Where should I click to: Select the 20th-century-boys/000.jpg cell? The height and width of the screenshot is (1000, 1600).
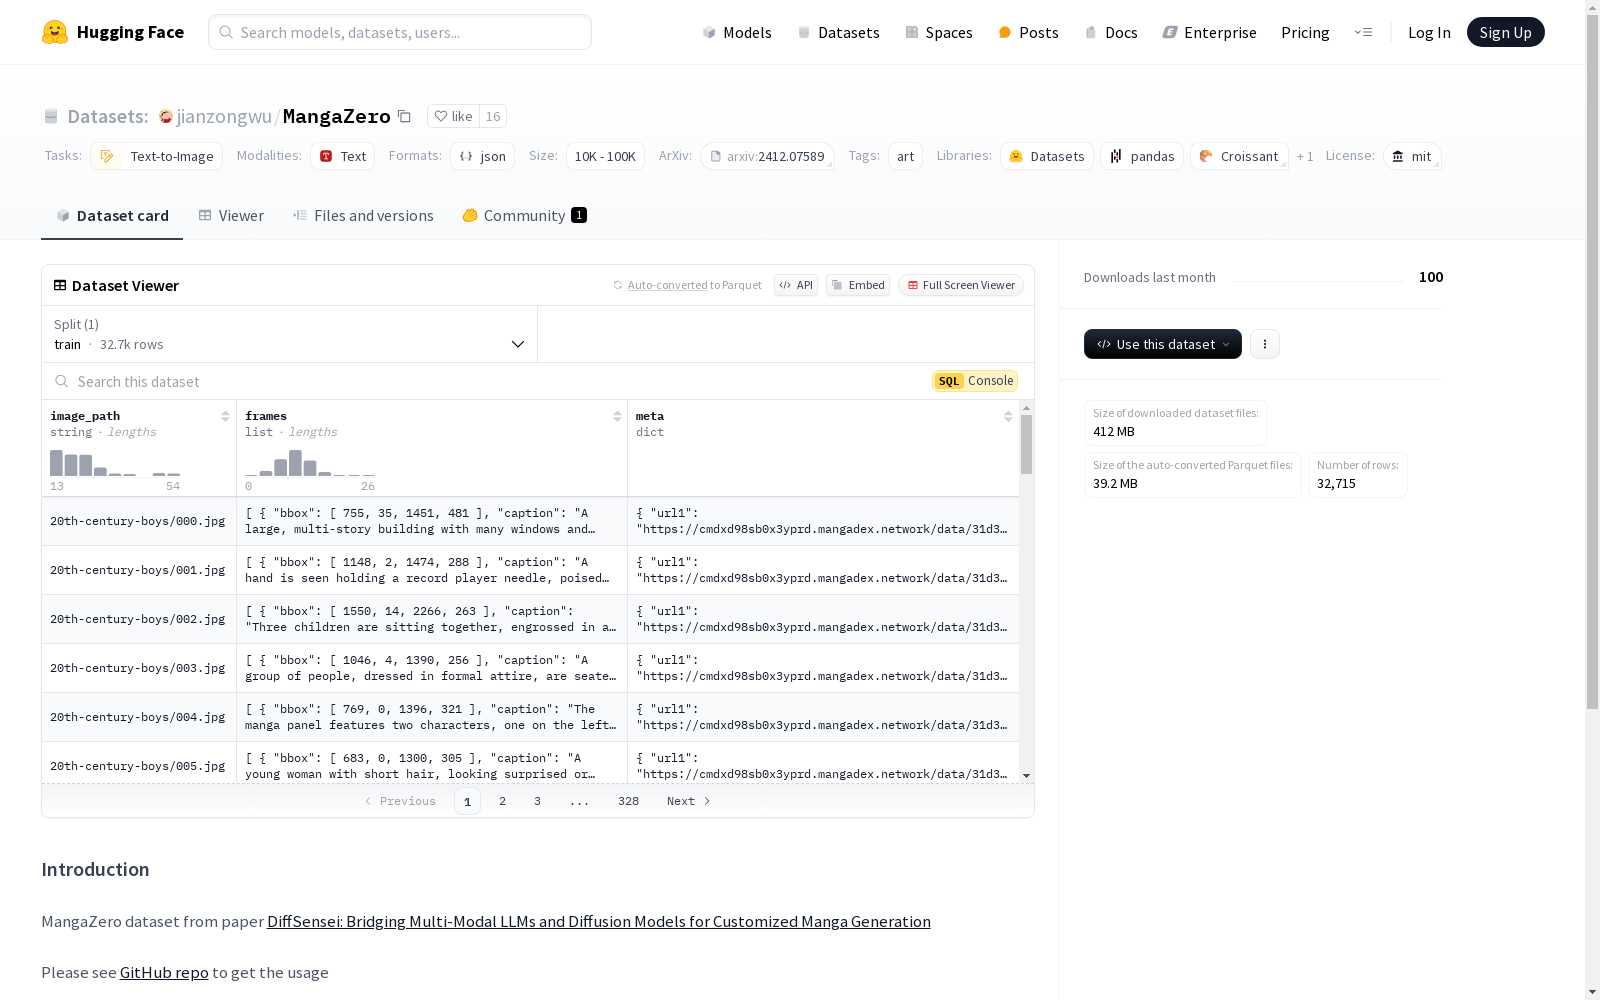coord(139,521)
